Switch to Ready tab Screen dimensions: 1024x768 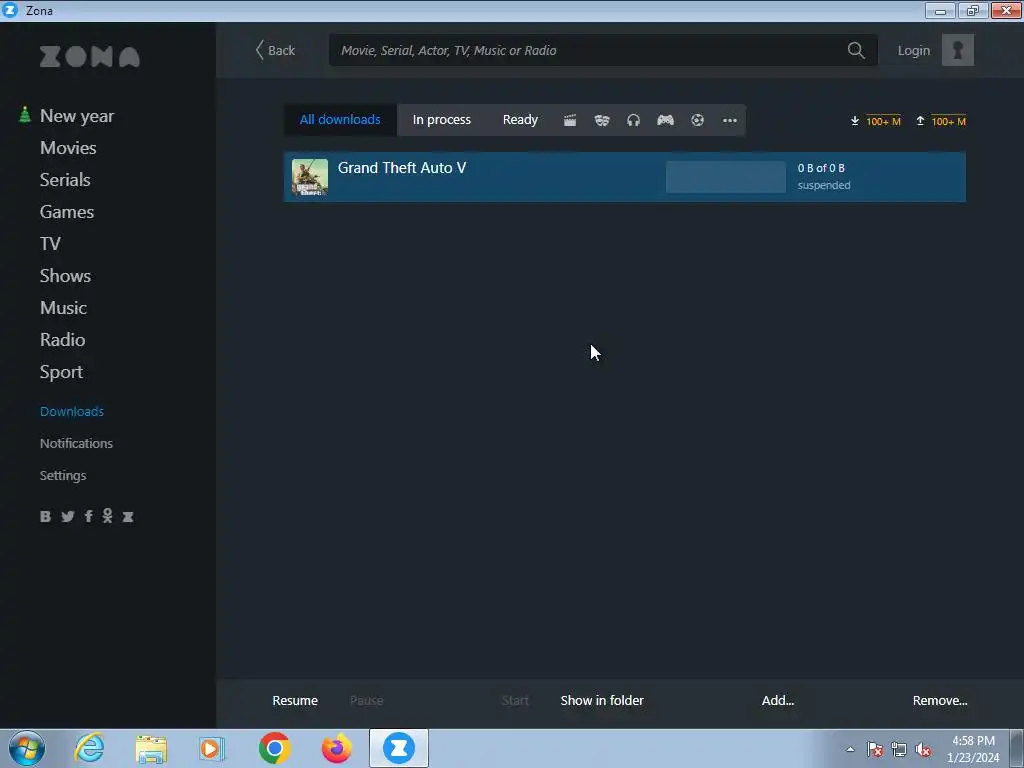point(520,120)
